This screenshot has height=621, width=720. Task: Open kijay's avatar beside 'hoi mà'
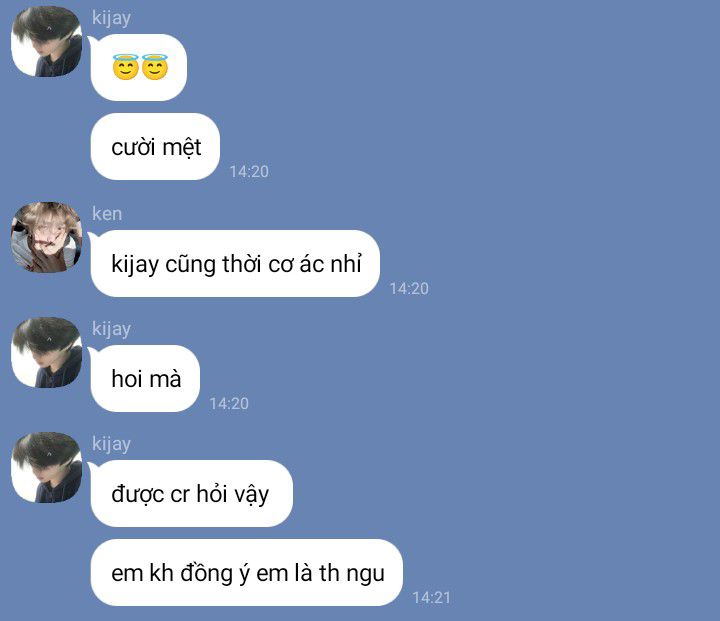pyautogui.click(x=46, y=352)
